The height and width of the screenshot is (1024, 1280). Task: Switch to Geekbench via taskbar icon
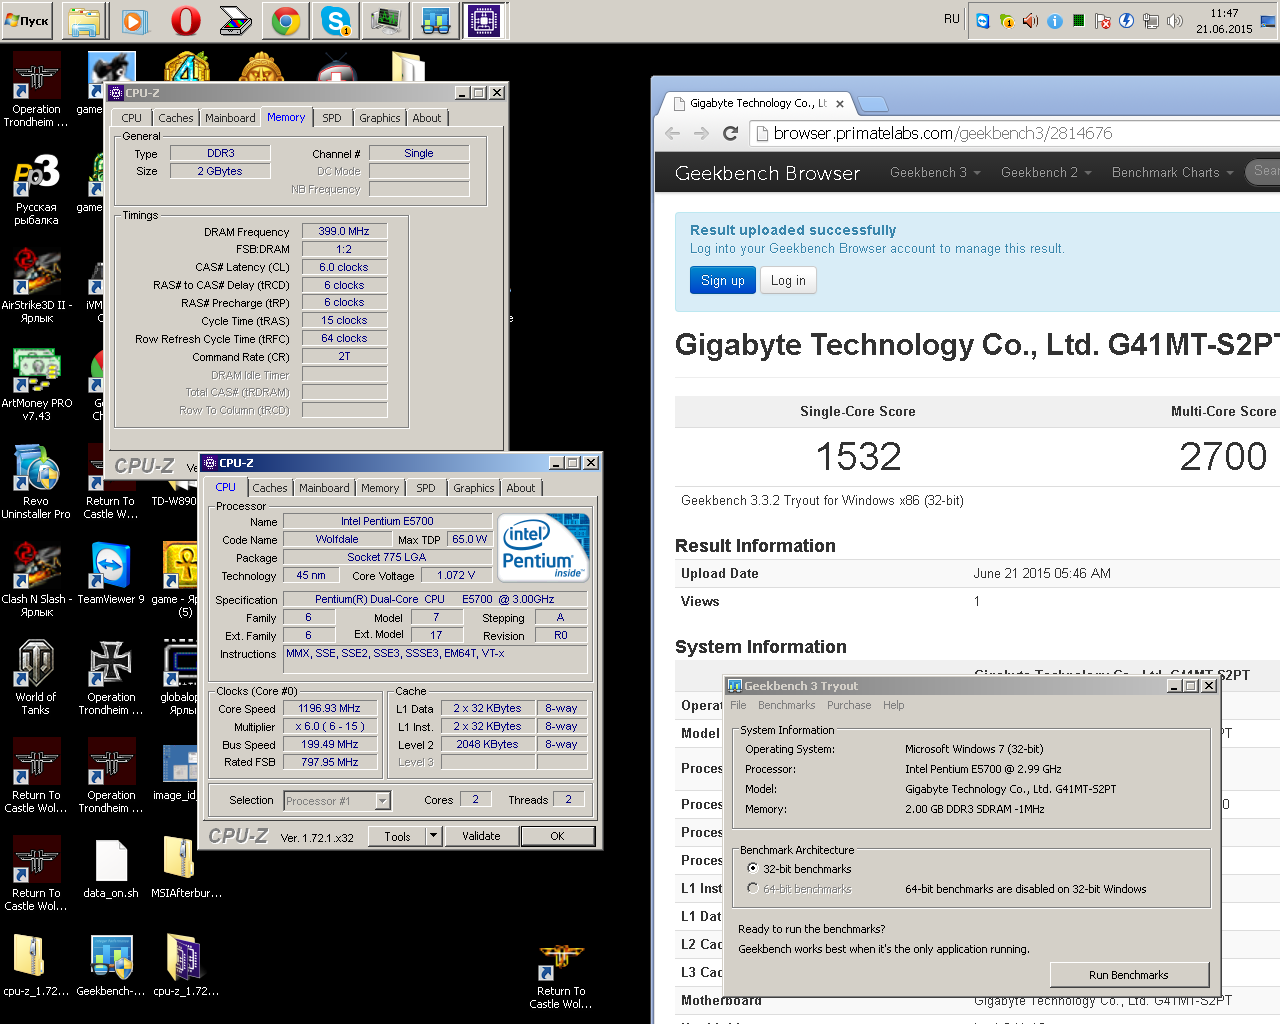tap(436, 20)
